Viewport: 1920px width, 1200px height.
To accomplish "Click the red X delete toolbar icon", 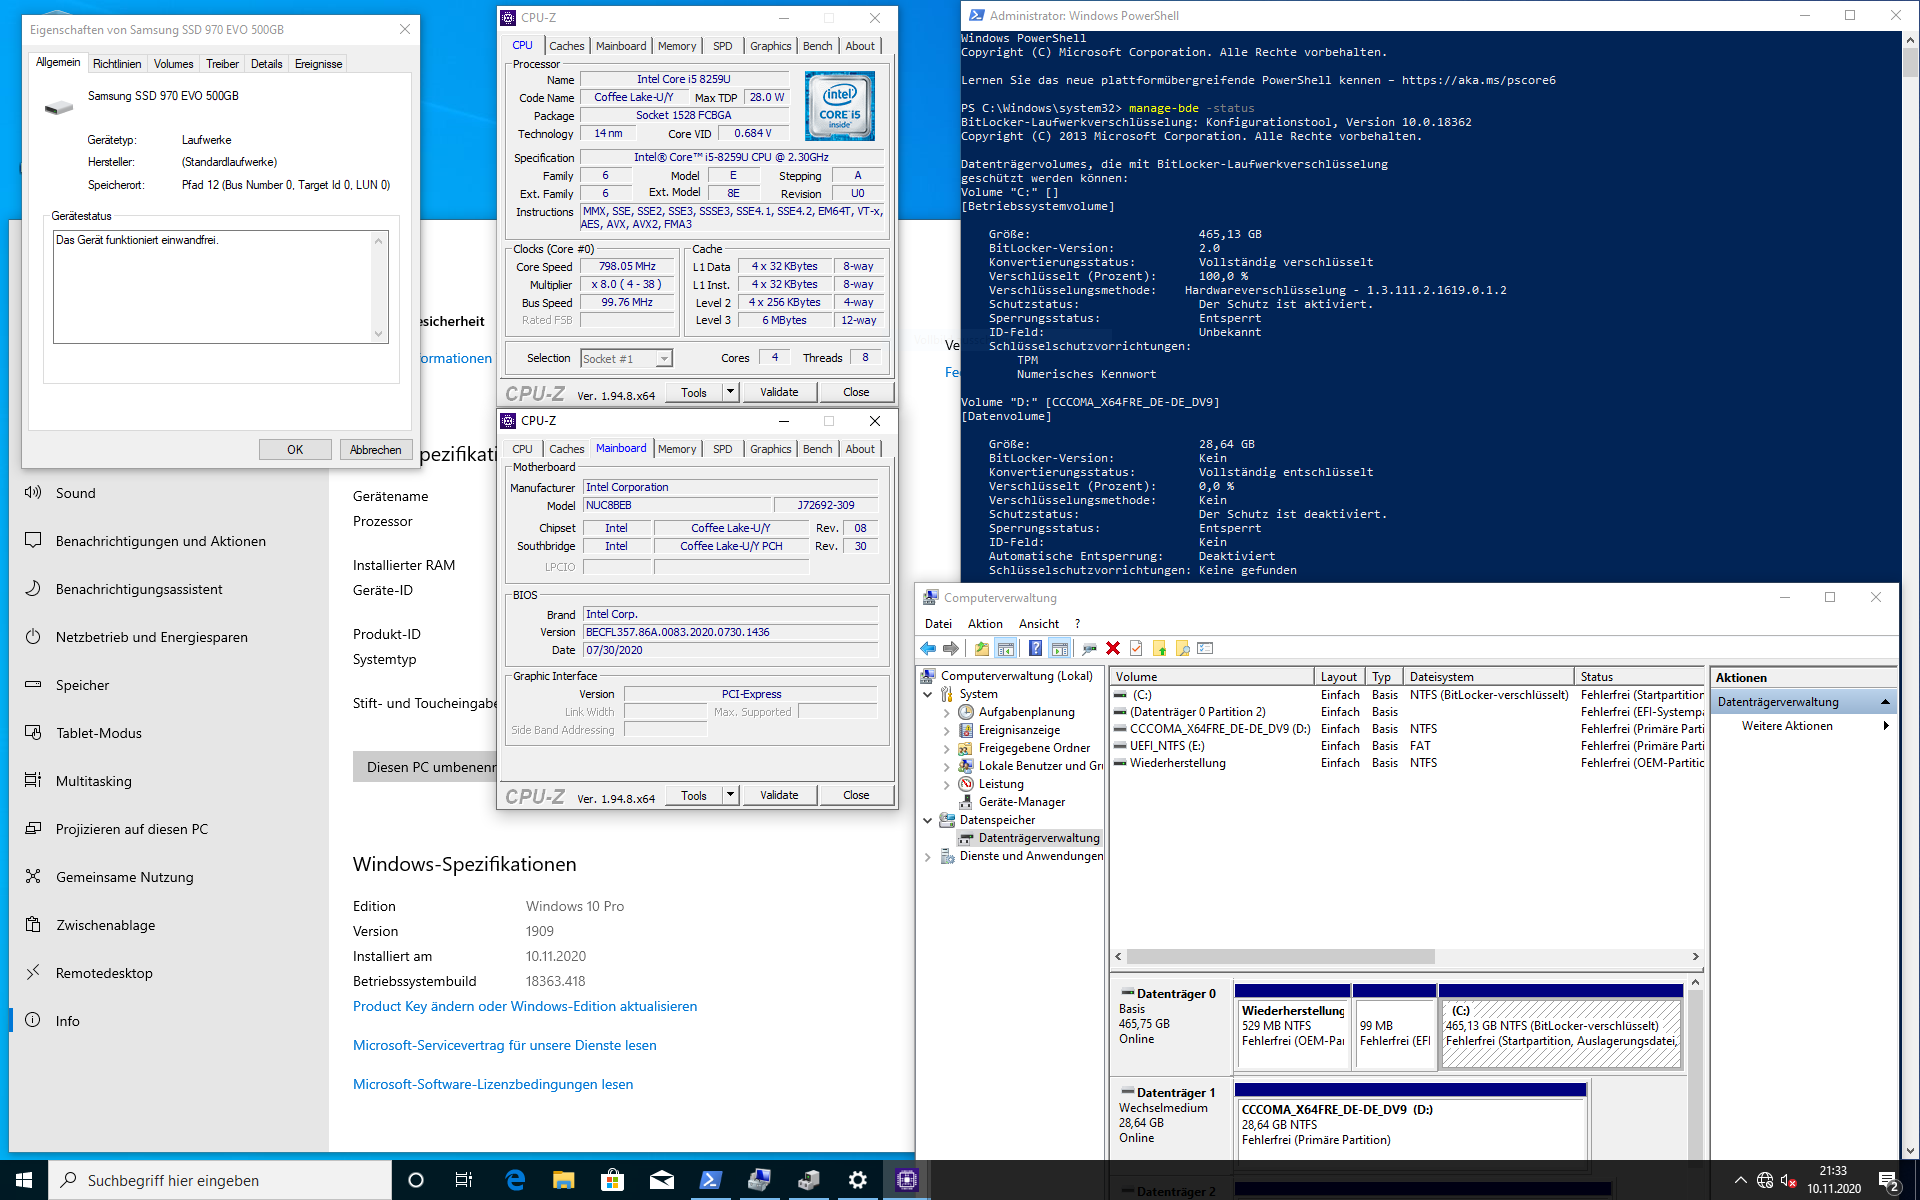I will pyautogui.click(x=1112, y=648).
